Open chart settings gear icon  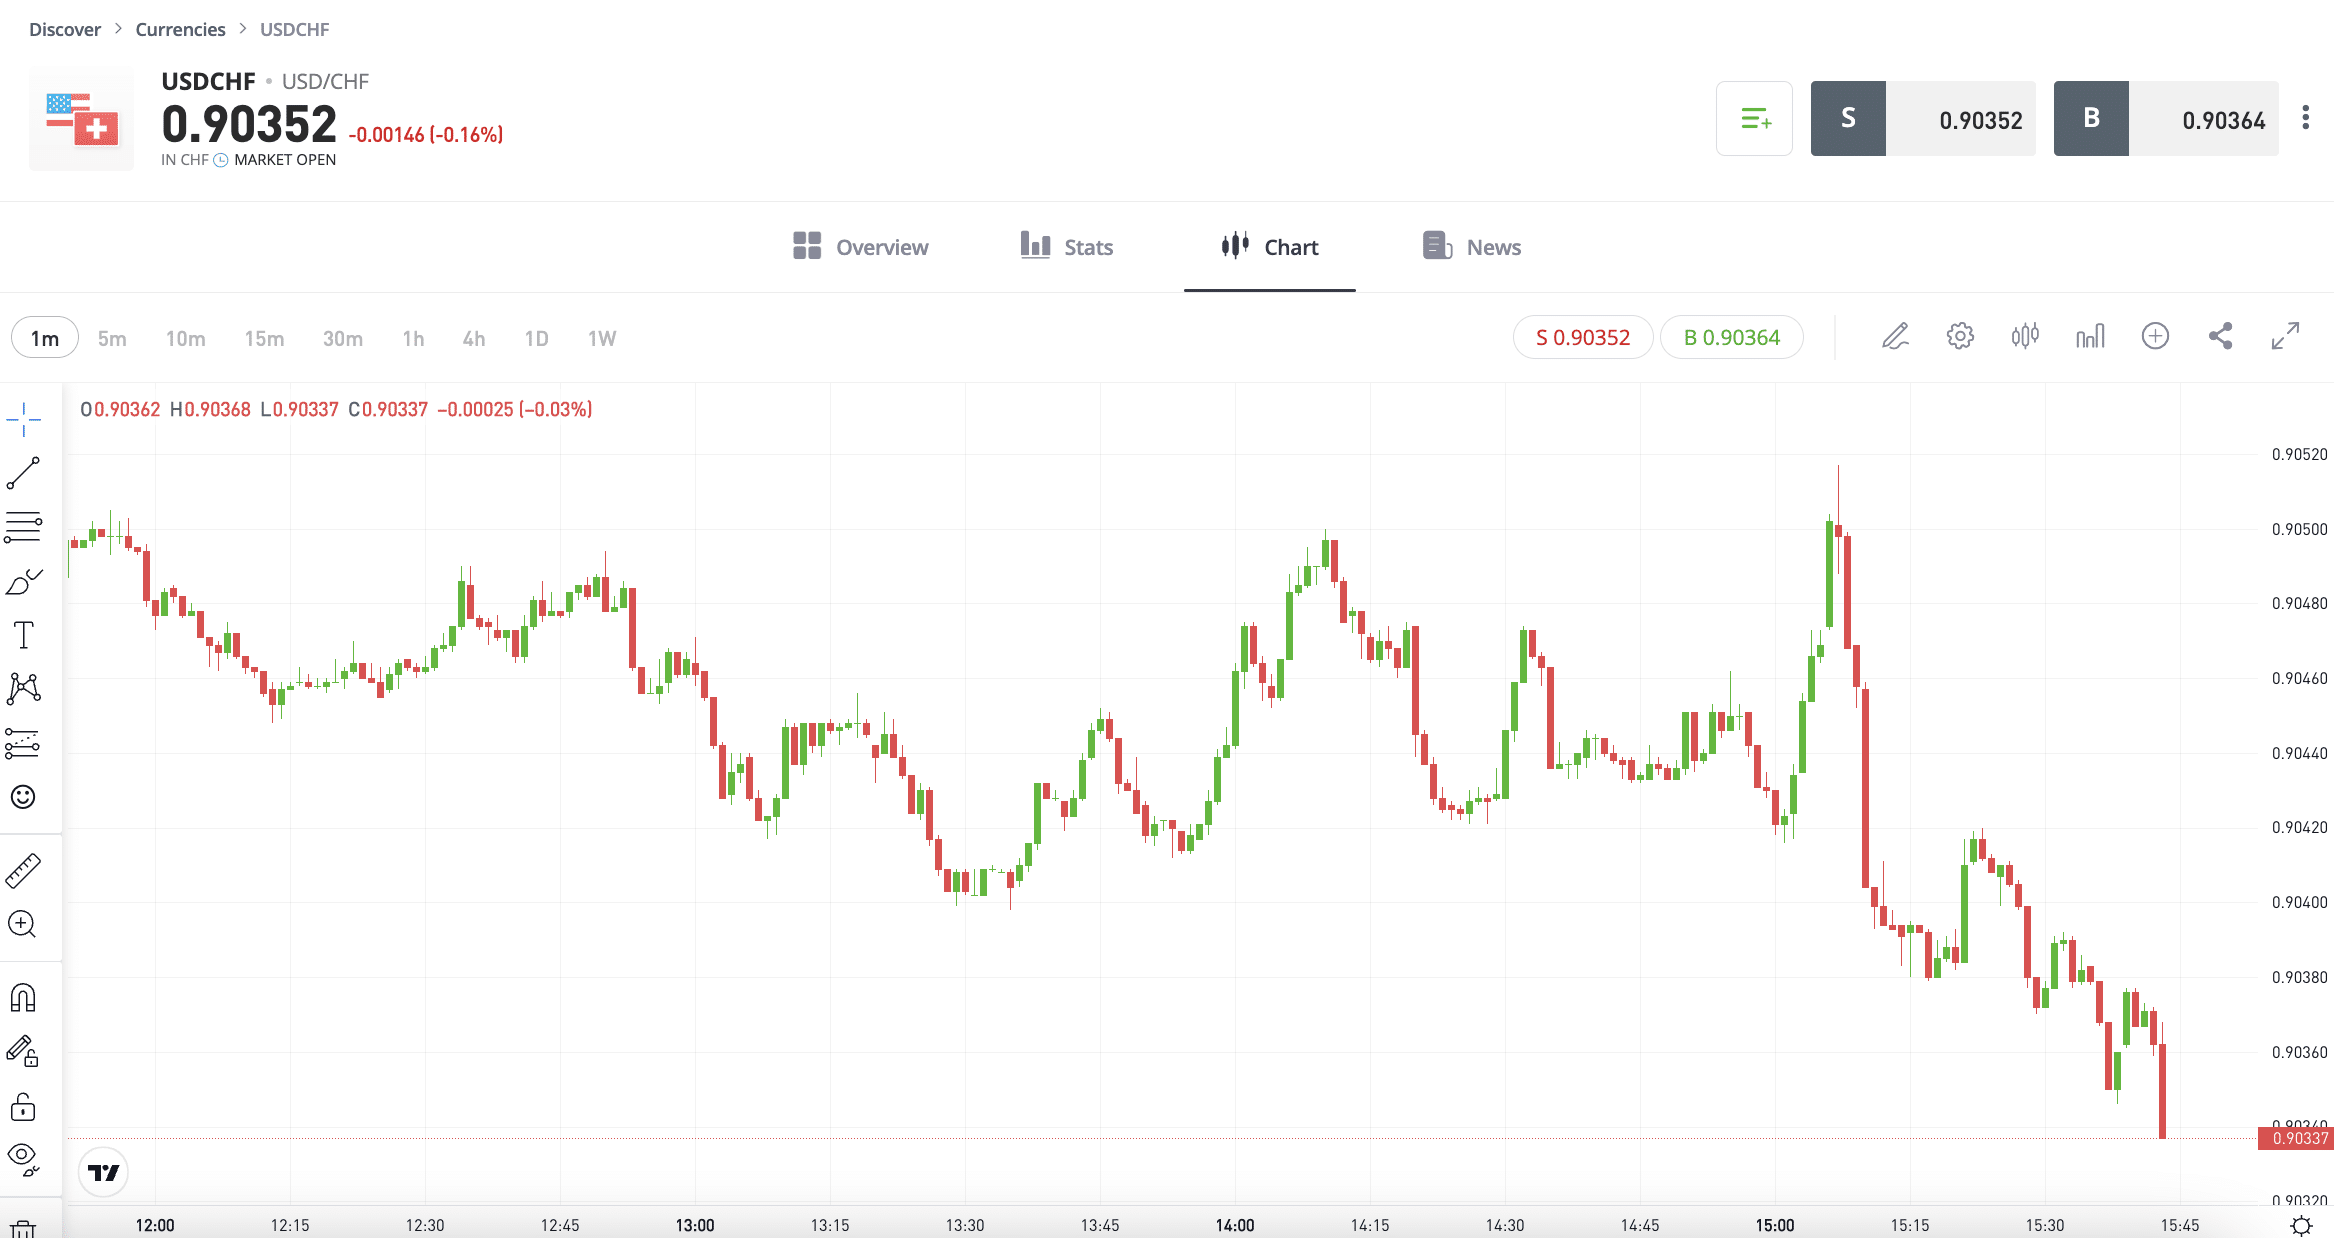(1960, 336)
